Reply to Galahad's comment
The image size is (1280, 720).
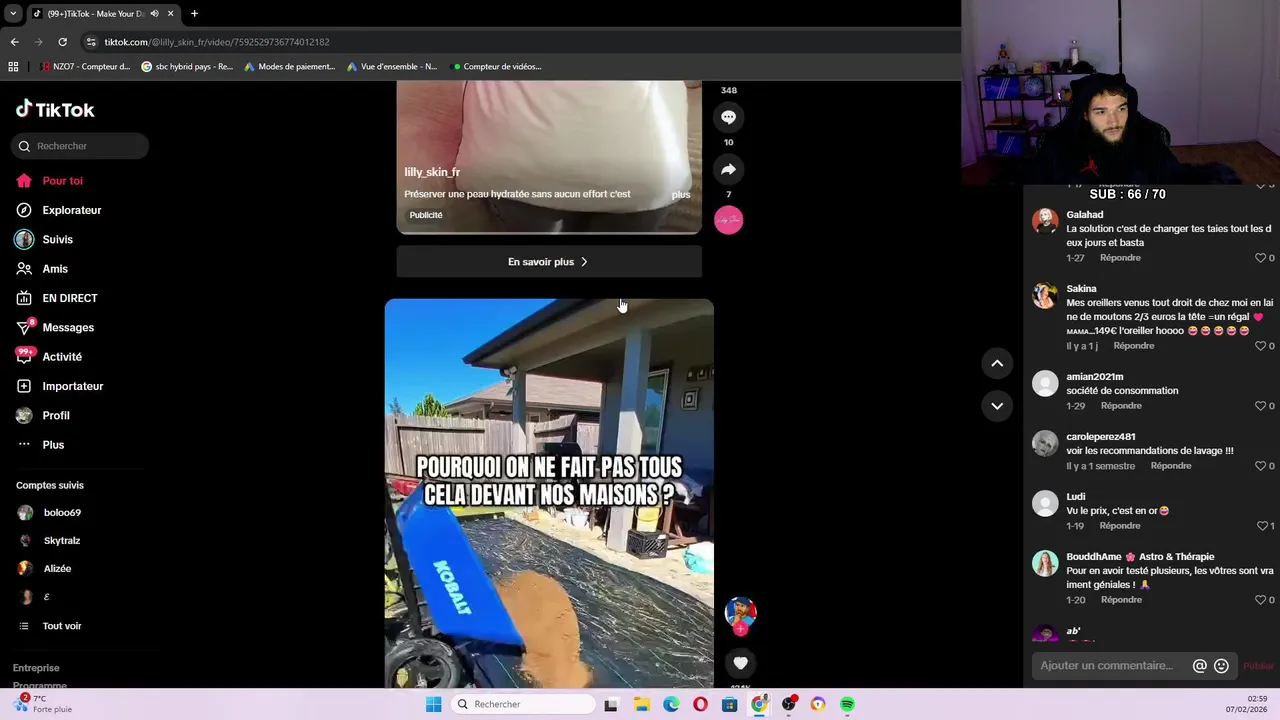[1120, 258]
